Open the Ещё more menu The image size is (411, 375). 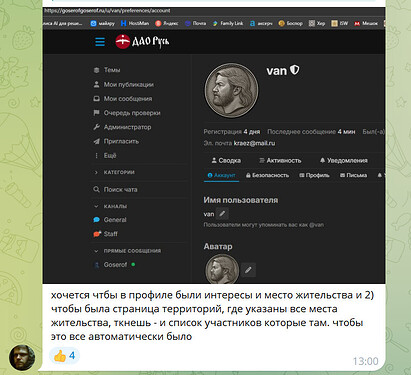[105, 156]
